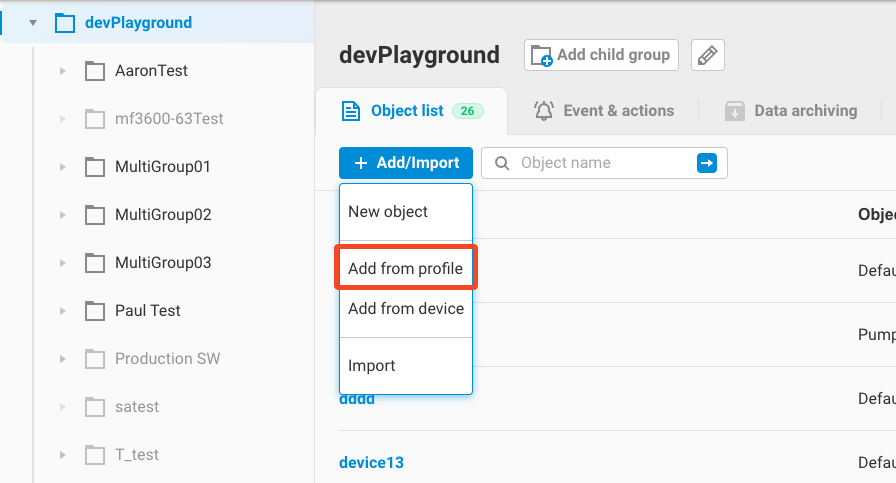Screen dimensions: 896x483
Task: Click the Event & actions bell icon
Action: click(544, 111)
